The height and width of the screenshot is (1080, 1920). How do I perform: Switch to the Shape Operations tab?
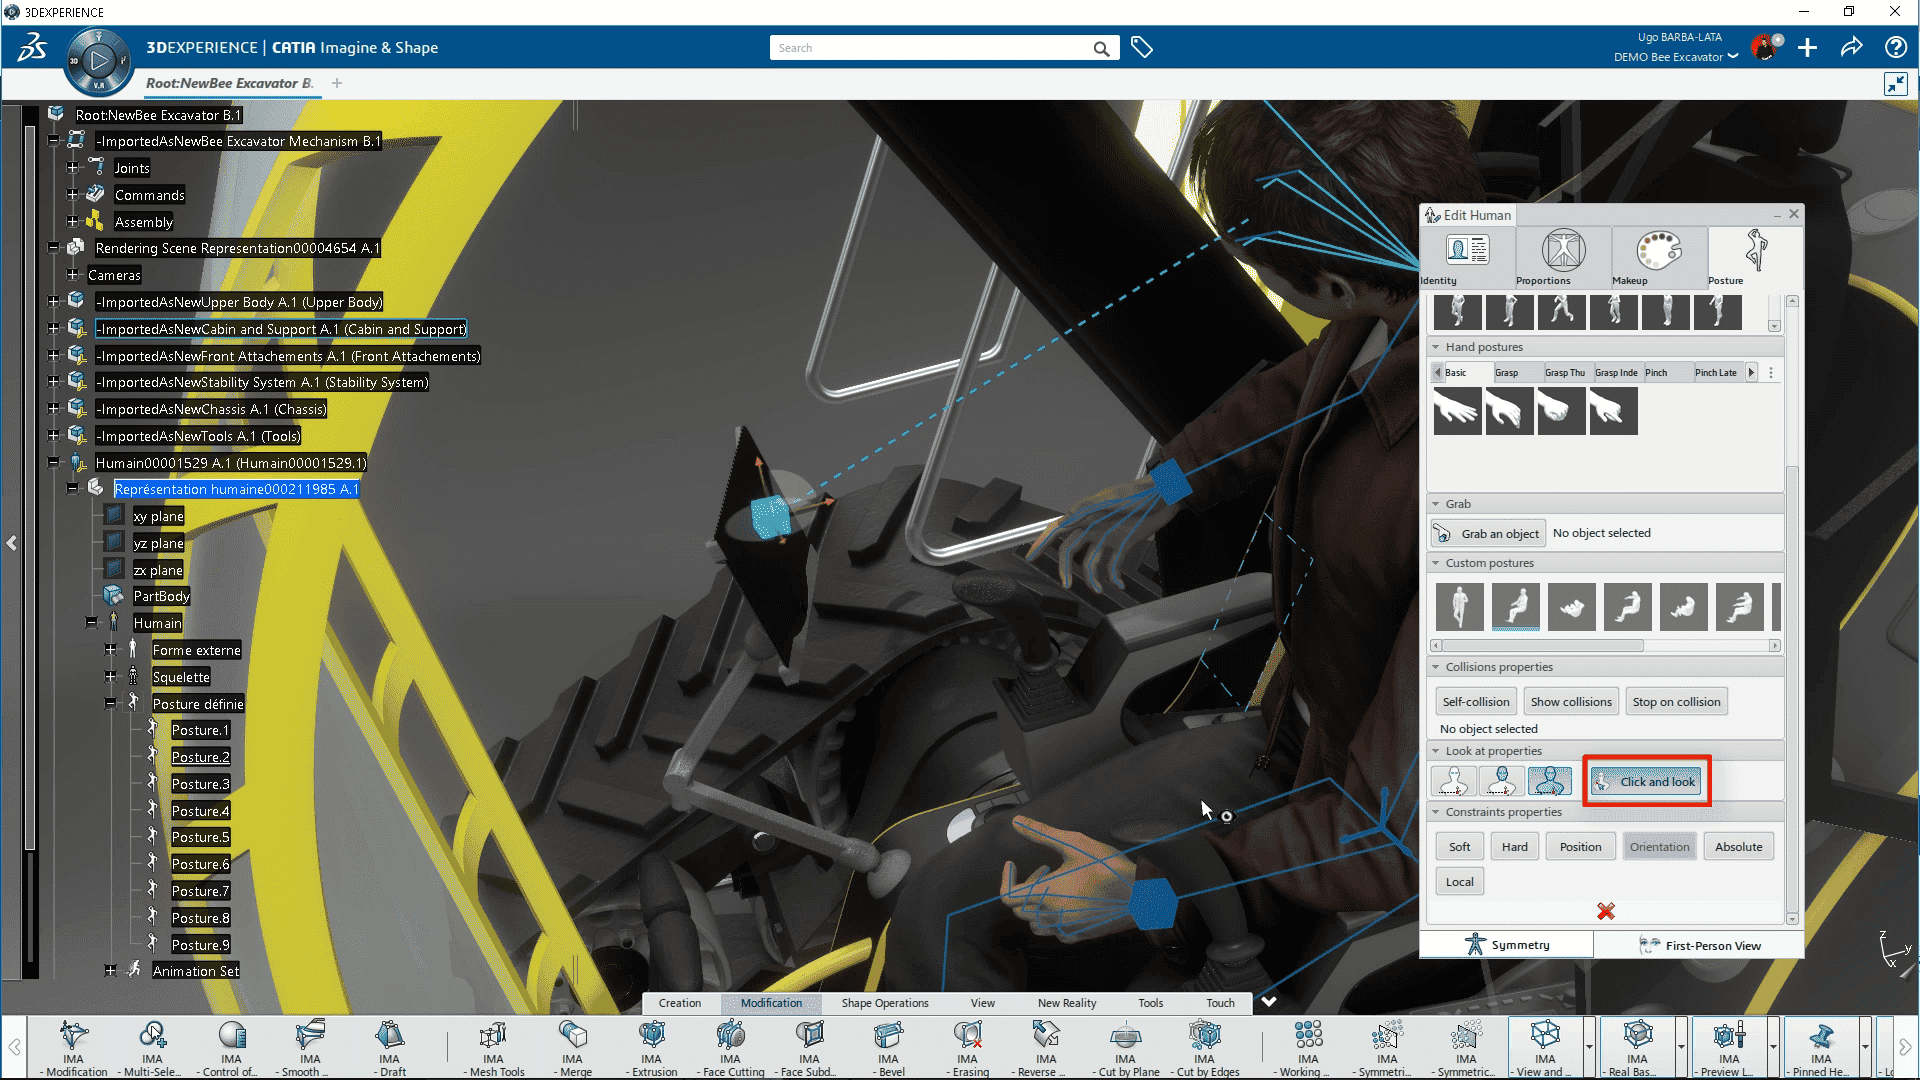click(x=884, y=1003)
